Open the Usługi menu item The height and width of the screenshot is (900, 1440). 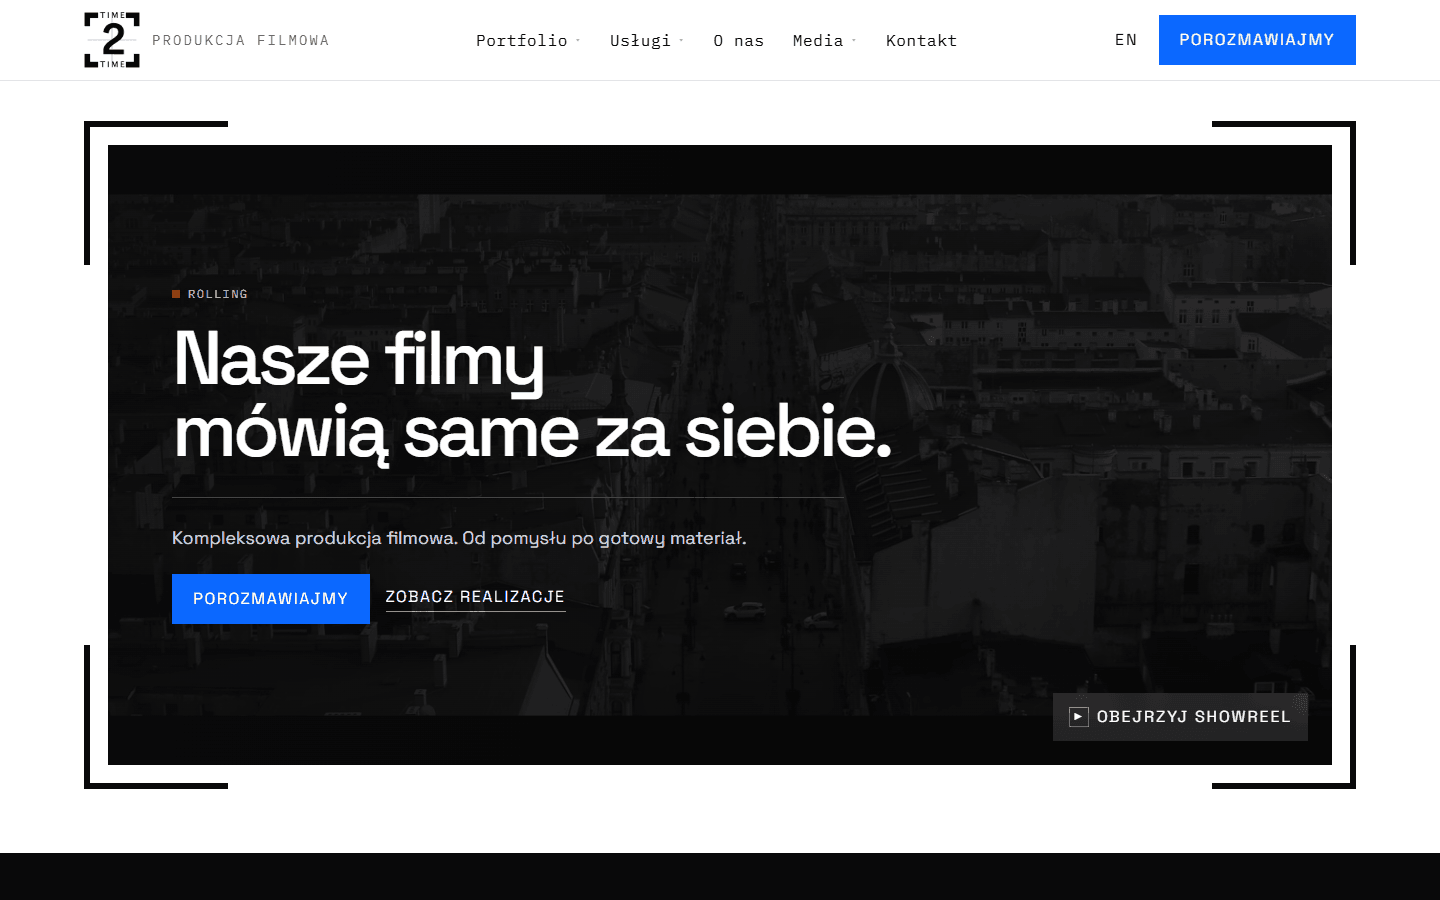(x=640, y=40)
